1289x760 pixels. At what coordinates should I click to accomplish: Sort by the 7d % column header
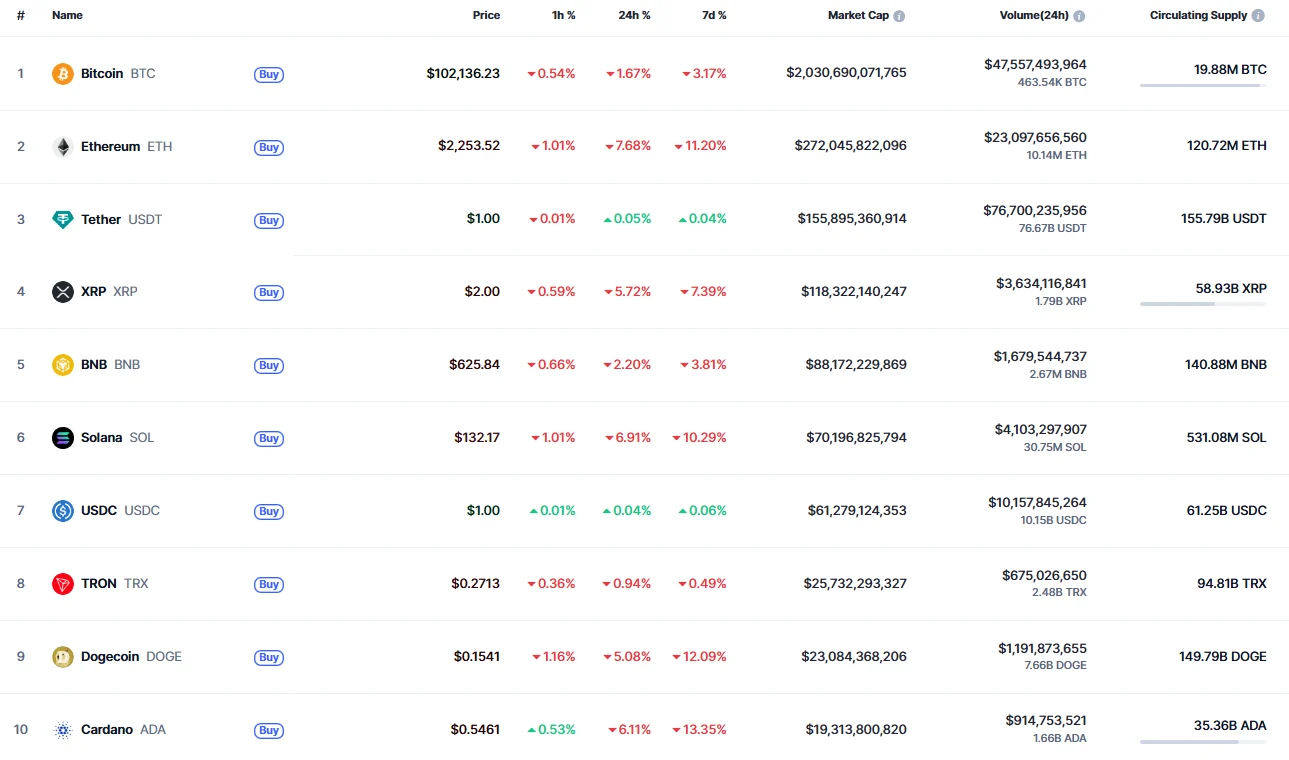pyautogui.click(x=713, y=16)
